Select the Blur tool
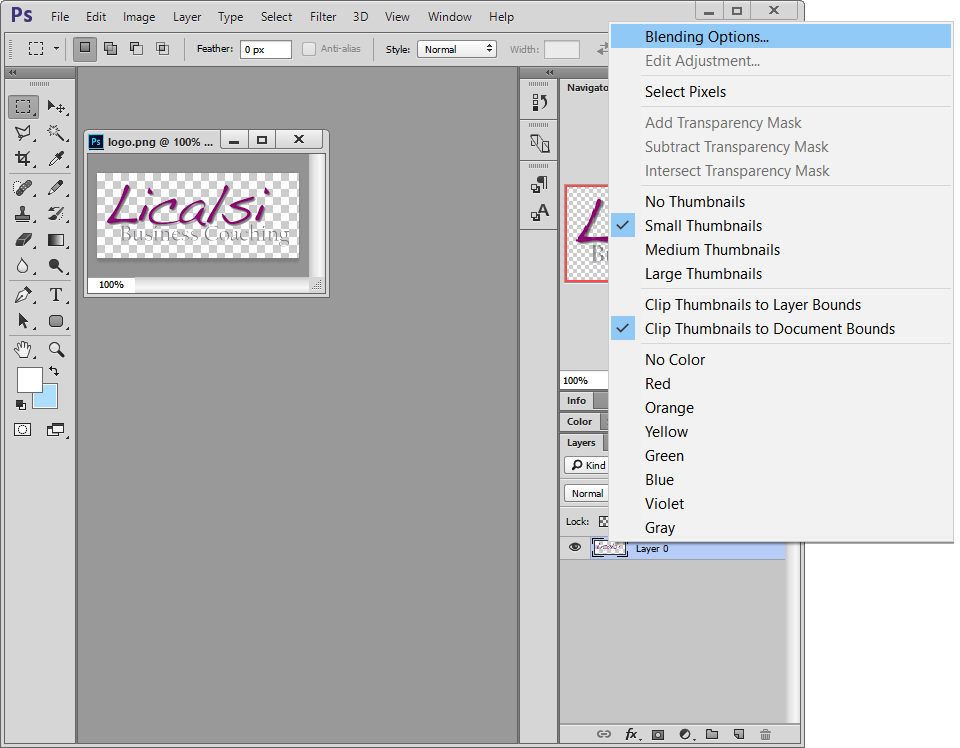 coord(23,266)
